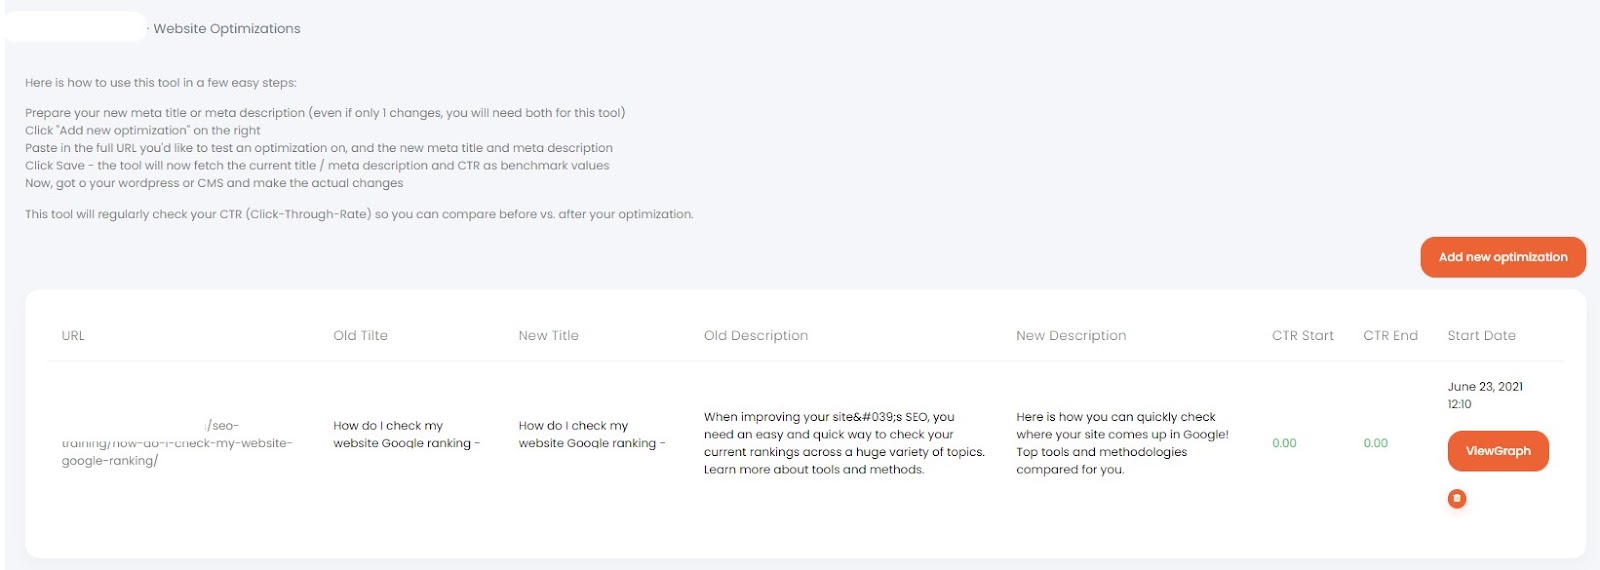Image resolution: width=1600 pixels, height=570 pixels.
Task: Click the Add new optimization button
Action: point(1503,257)
